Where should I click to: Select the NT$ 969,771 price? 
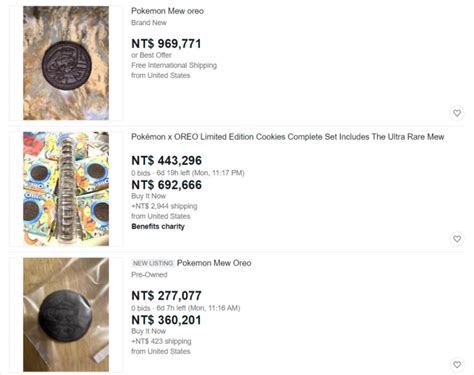coord(166,44)
